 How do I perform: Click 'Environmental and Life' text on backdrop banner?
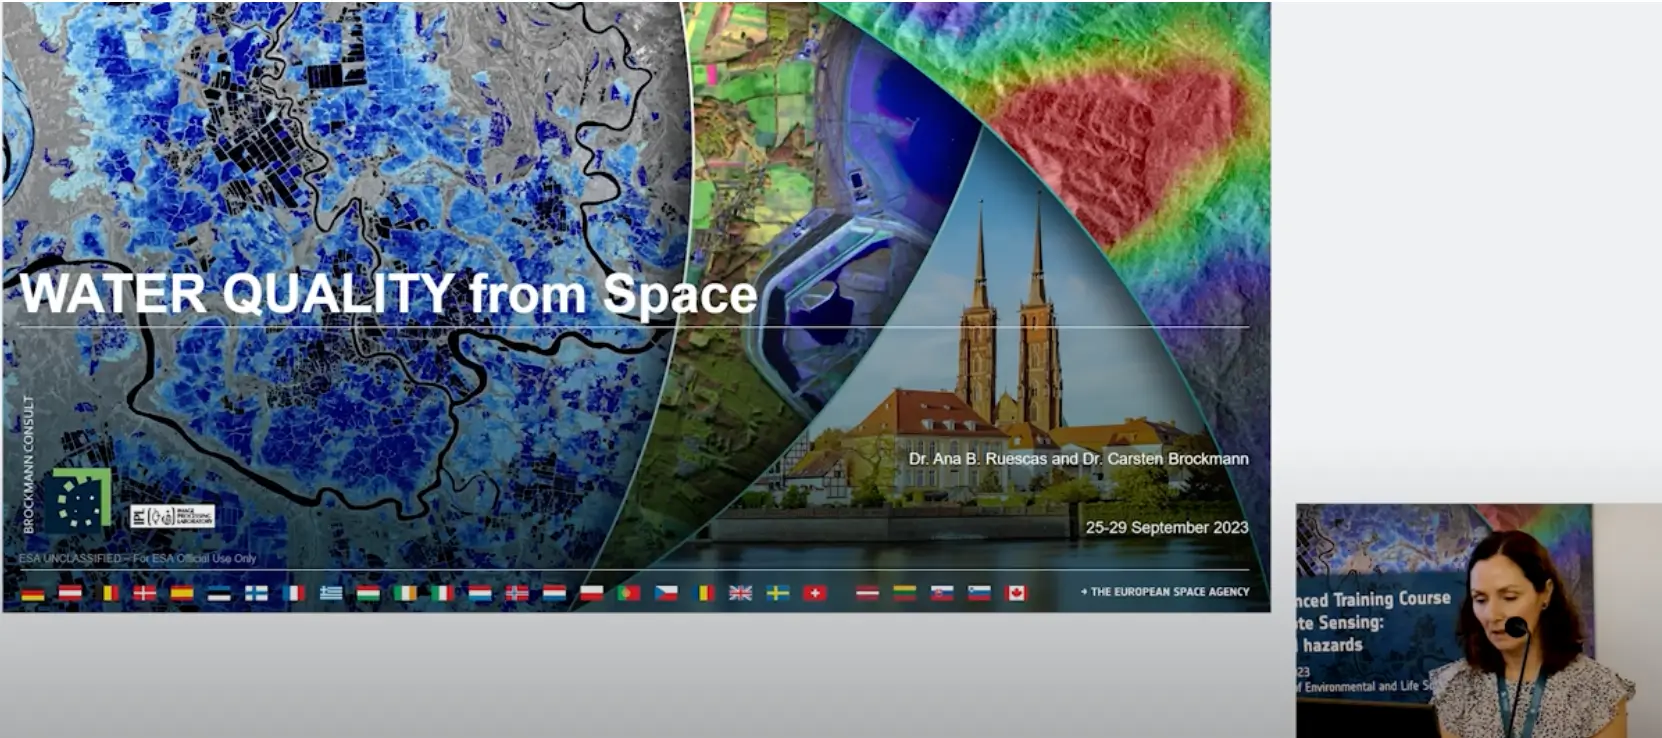point(1362,686)
